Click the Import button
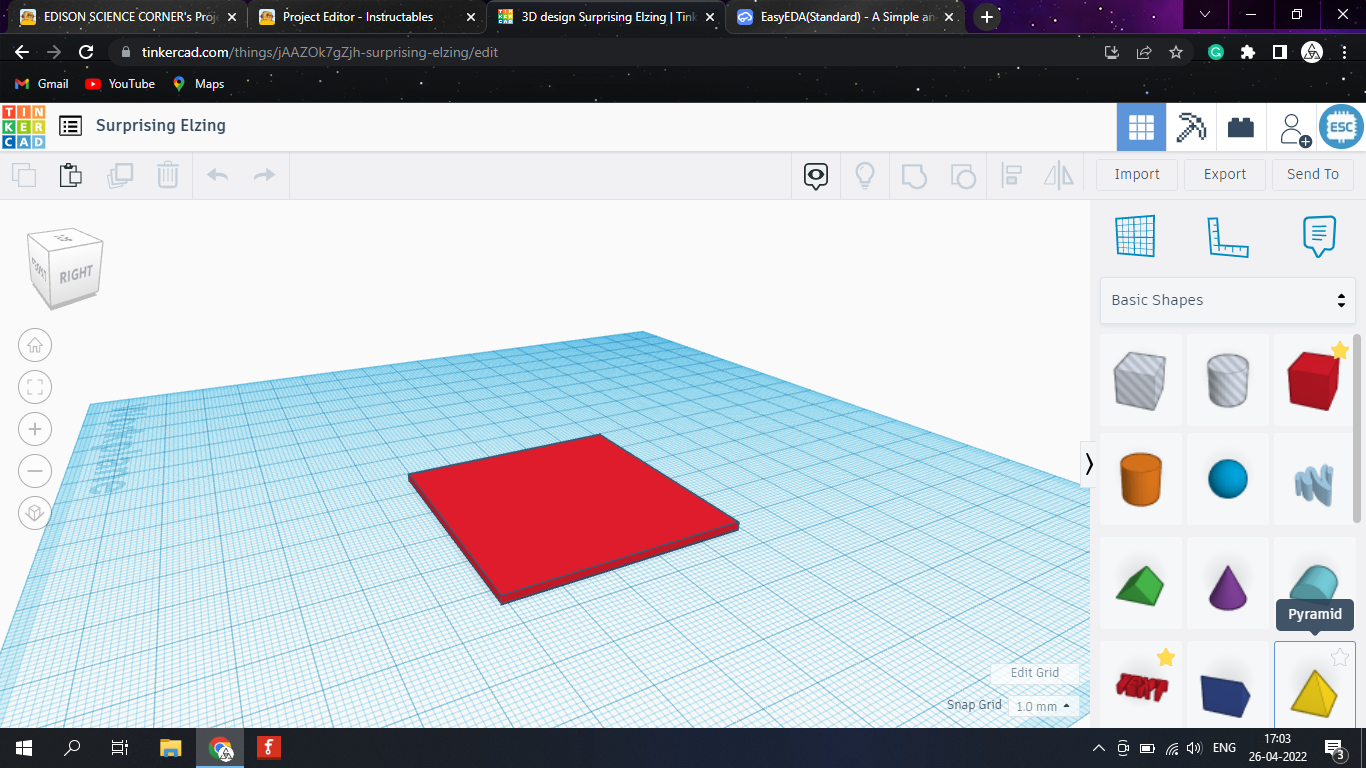 click(1137, 174)
